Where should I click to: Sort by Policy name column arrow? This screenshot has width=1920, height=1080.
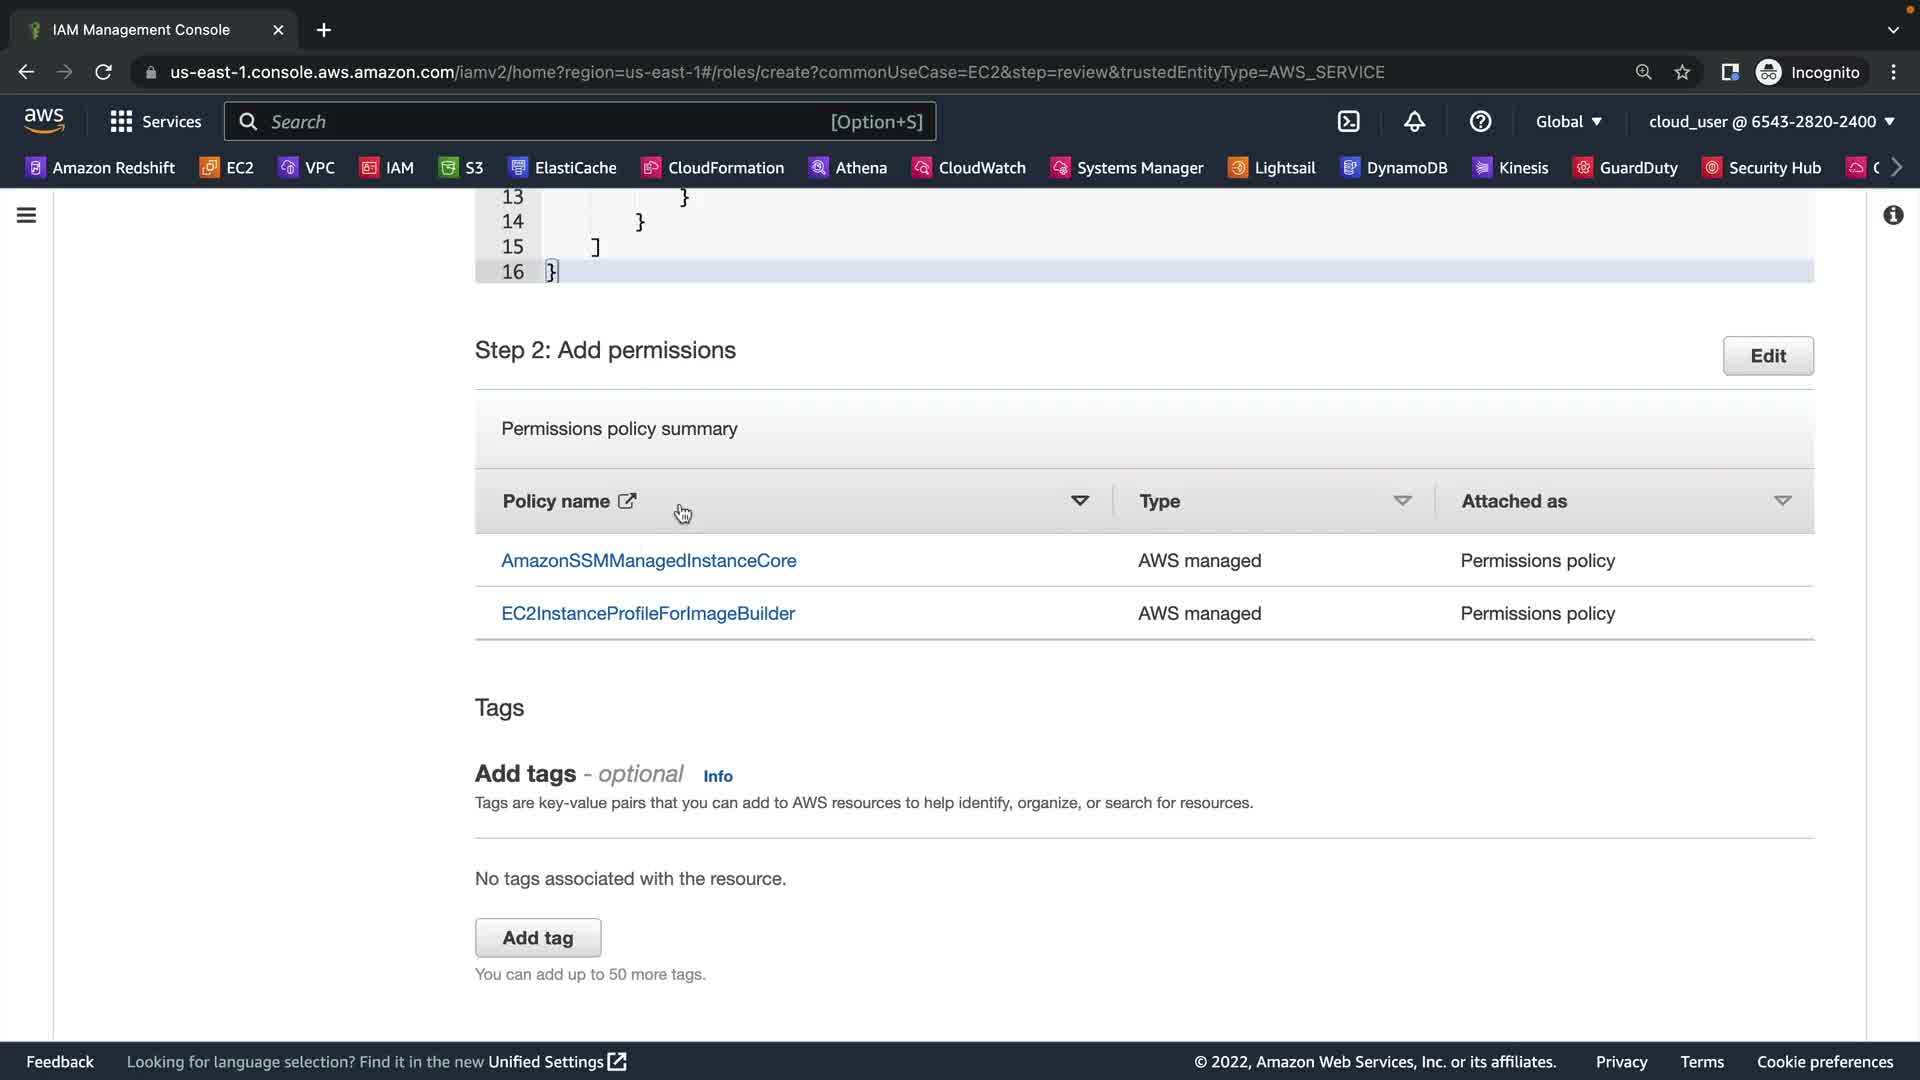click(1080, 500)
